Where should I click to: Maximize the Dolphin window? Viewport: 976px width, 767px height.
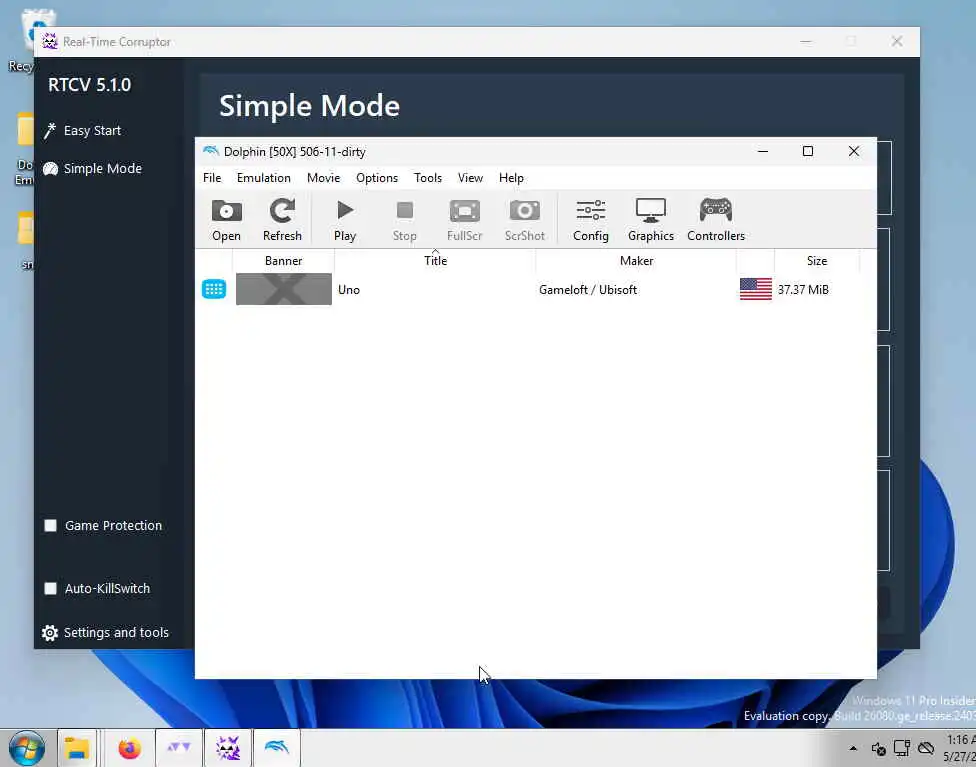pyautogui.click(x=808, y=151)
